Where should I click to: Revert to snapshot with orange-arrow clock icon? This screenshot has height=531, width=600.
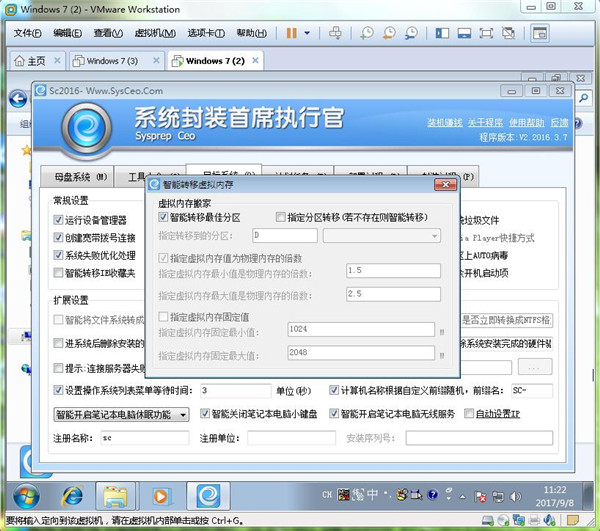pos(389,33)
